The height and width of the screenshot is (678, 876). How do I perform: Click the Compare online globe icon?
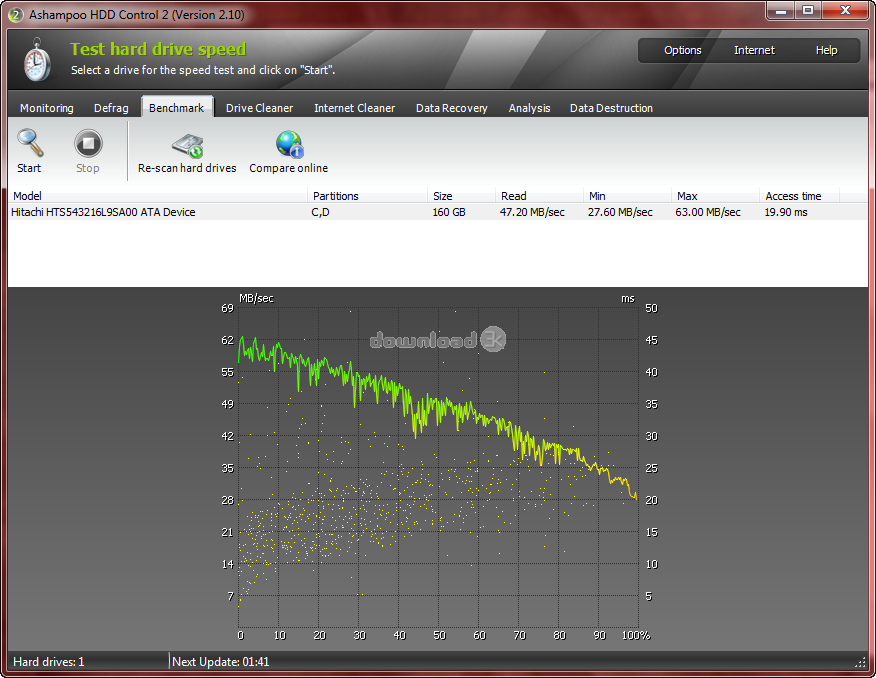pos(289,144)
